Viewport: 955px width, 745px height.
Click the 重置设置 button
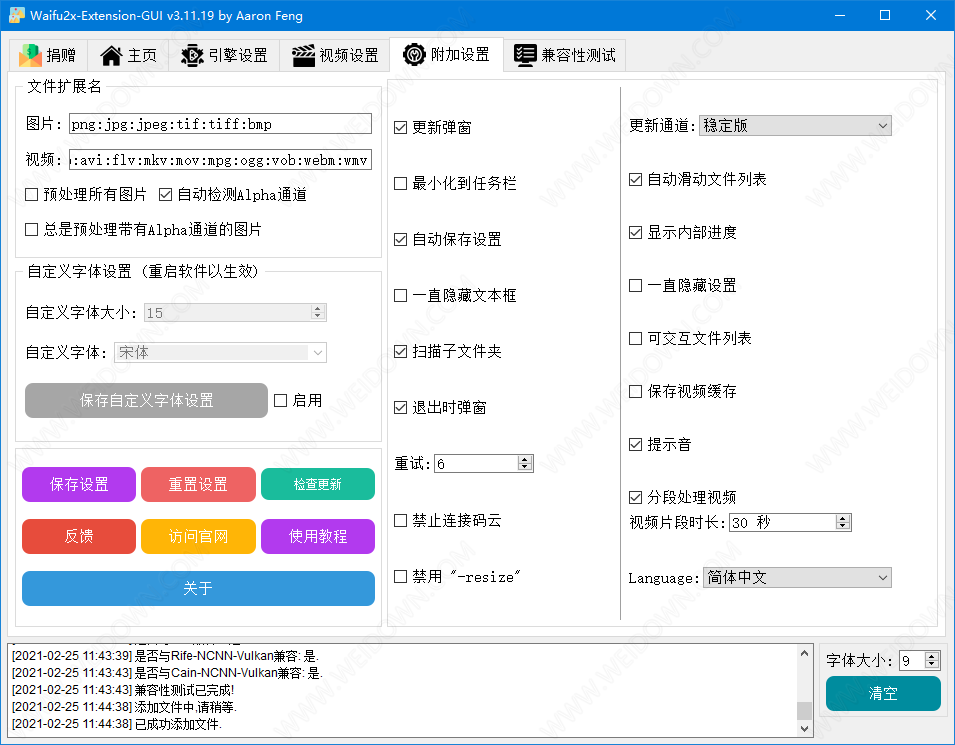pos(198,484)
